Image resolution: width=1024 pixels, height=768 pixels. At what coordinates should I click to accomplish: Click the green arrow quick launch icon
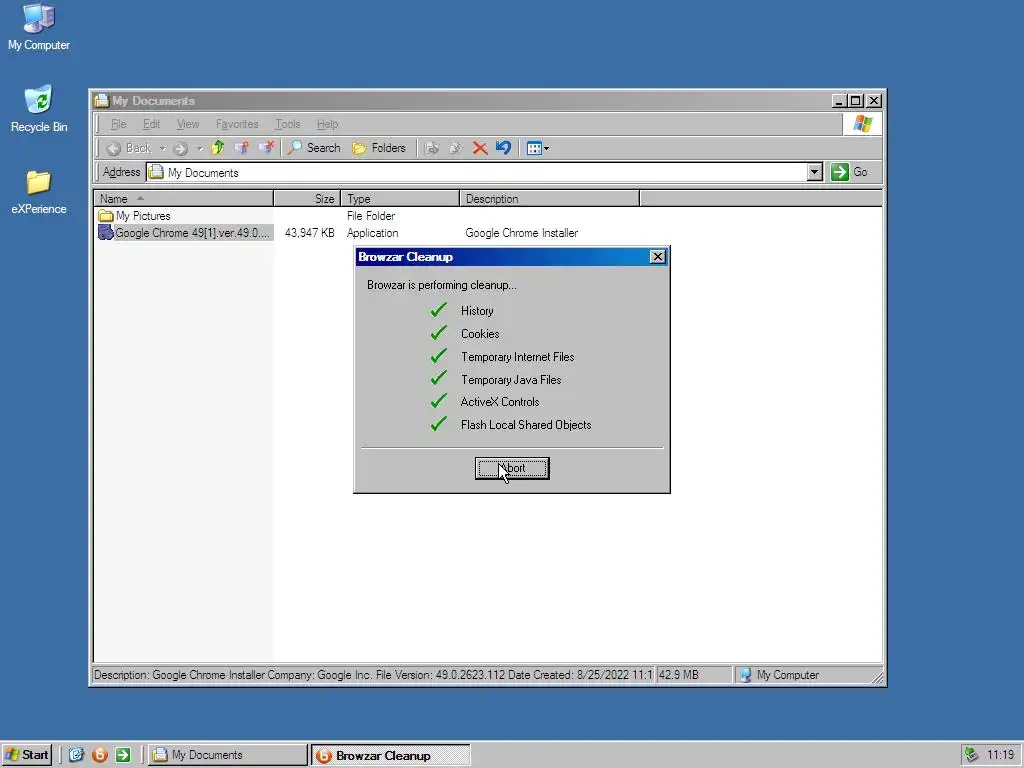coord(123,755)
